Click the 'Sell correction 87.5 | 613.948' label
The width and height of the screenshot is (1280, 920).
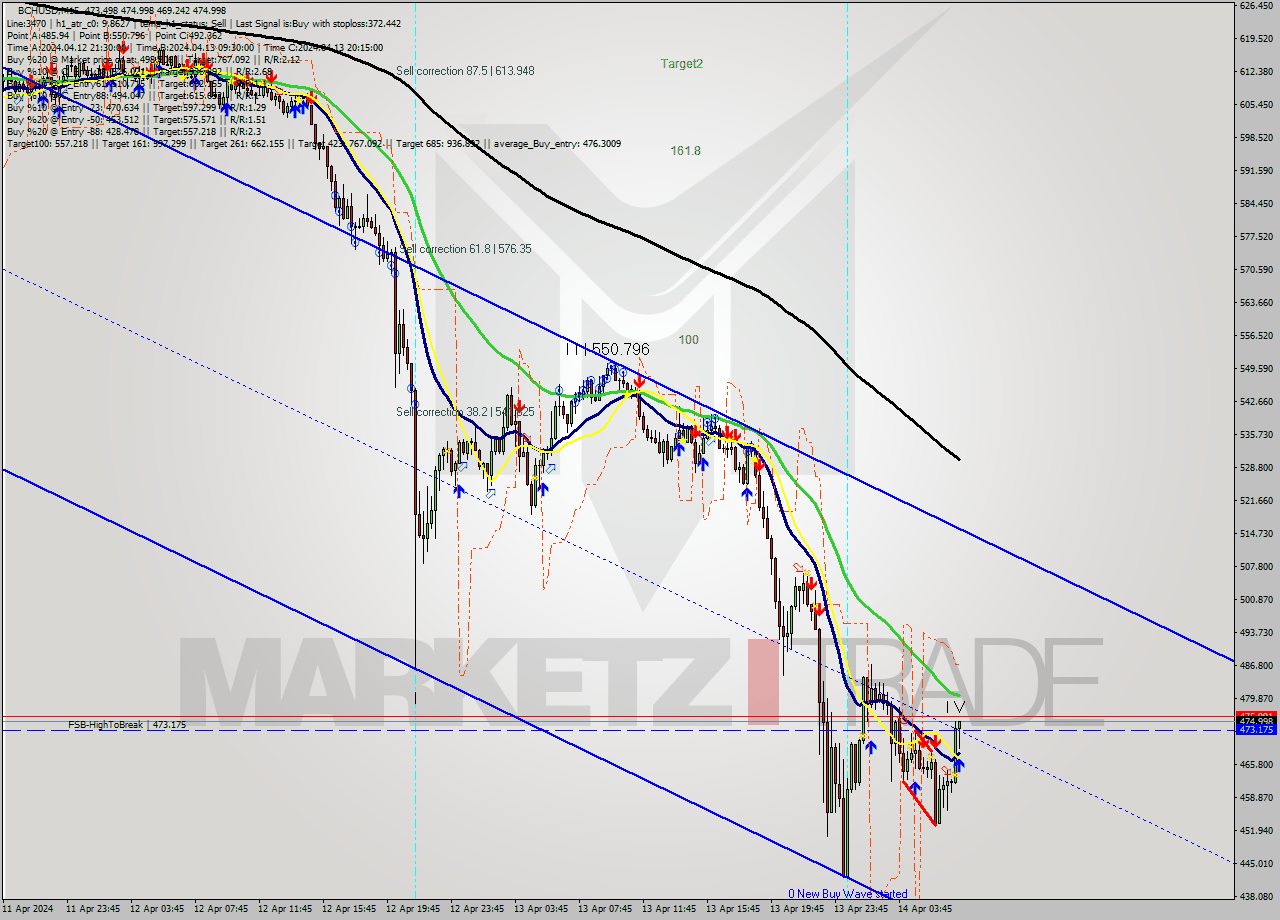click(x=465, y=71)
